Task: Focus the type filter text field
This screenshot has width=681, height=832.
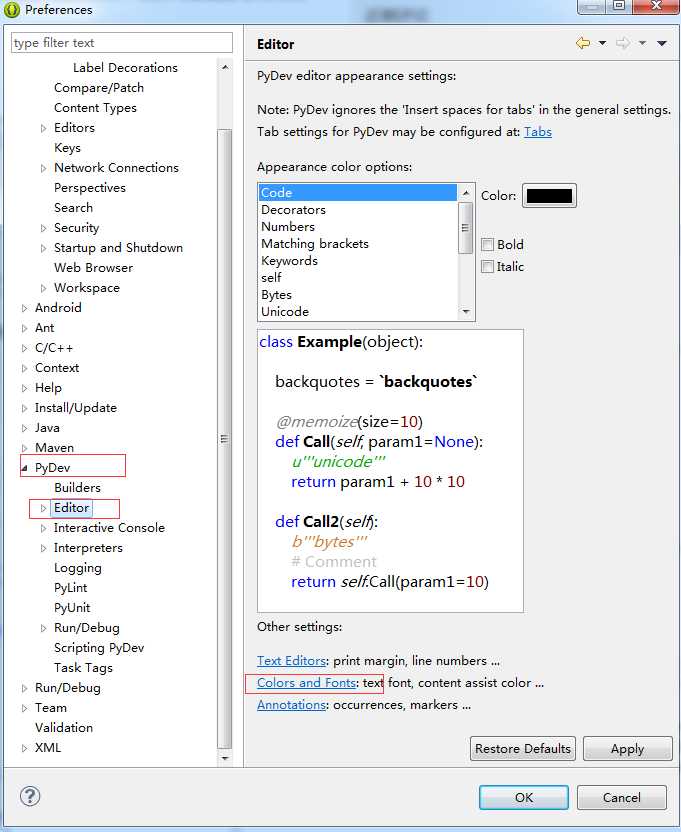Action: (x=122, y=42)
